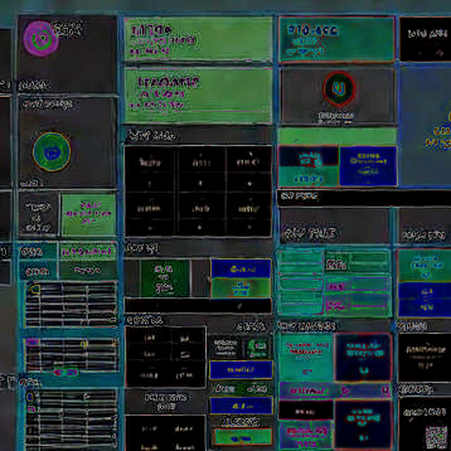The width and height of the screenshot is (451, 451).
Task: Click the green and blue circular emblem icon
Action: 52,152
